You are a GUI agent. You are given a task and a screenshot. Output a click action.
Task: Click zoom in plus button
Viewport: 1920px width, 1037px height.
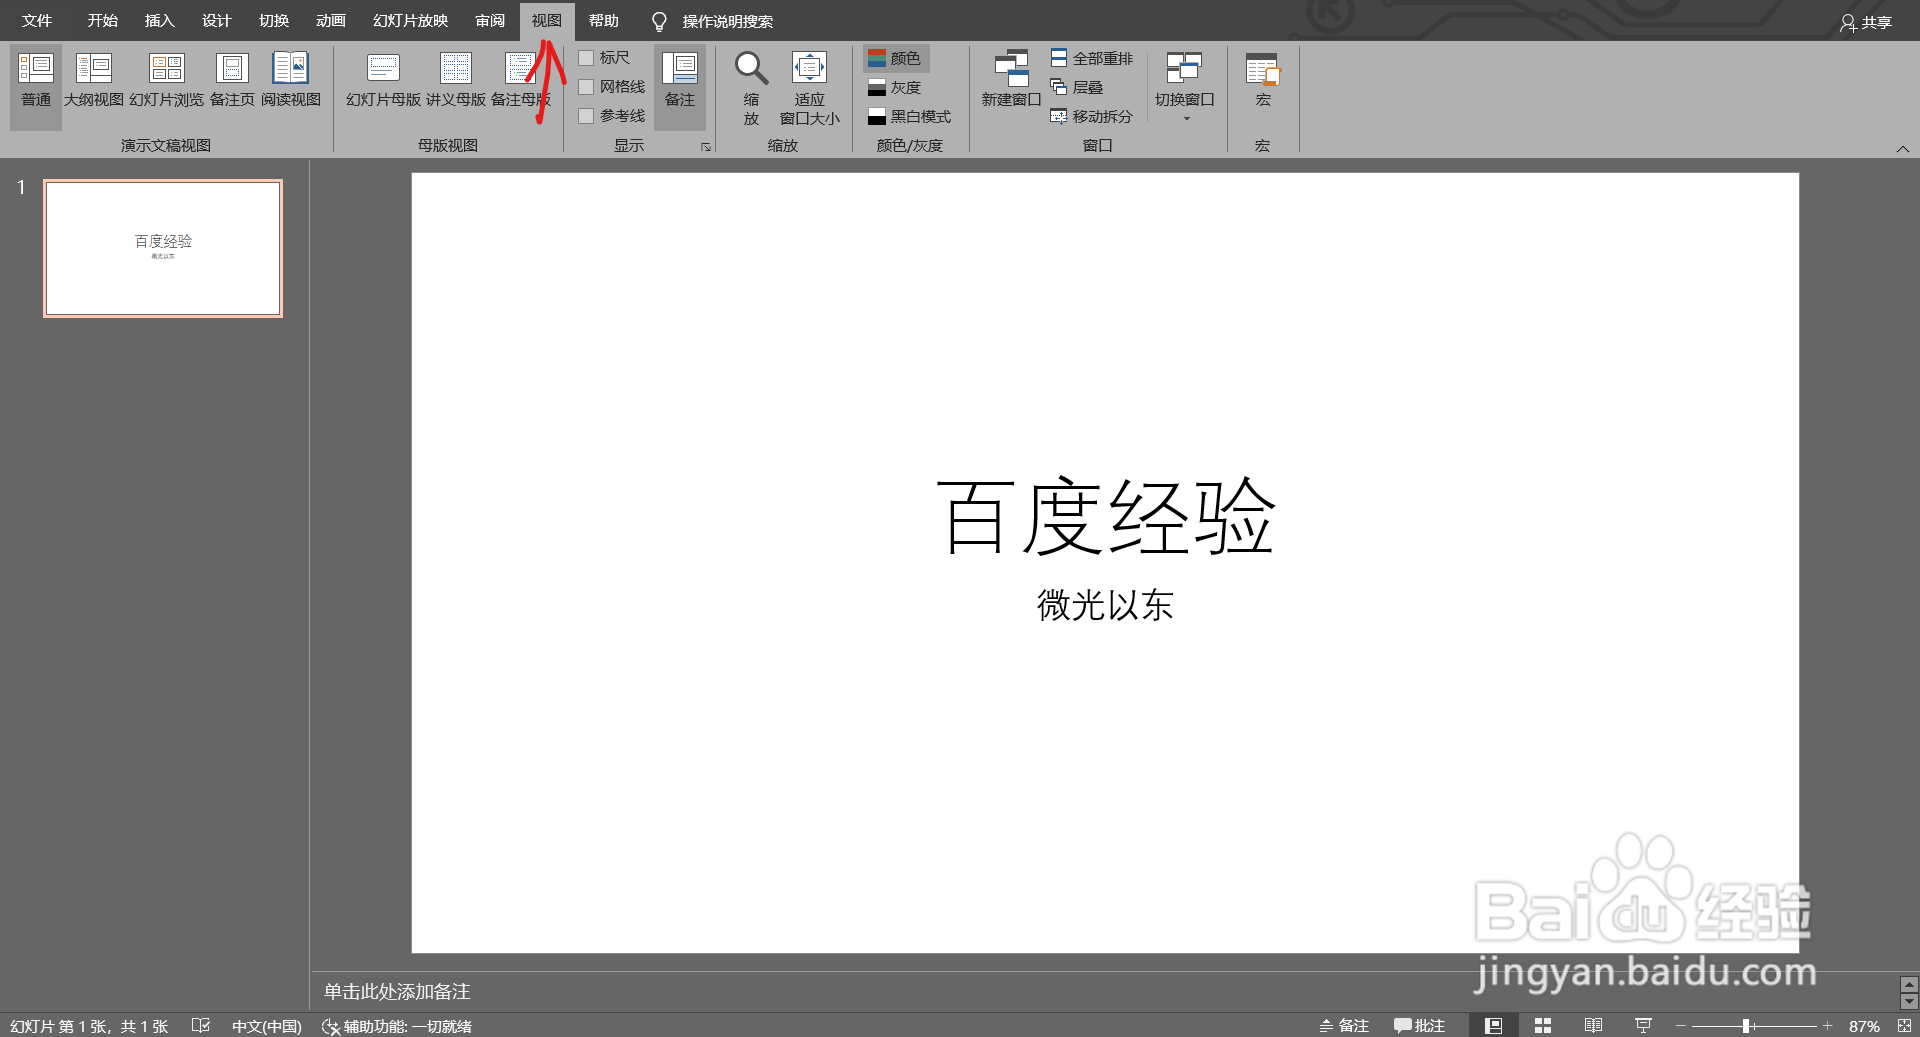tap(1827, 1026)
